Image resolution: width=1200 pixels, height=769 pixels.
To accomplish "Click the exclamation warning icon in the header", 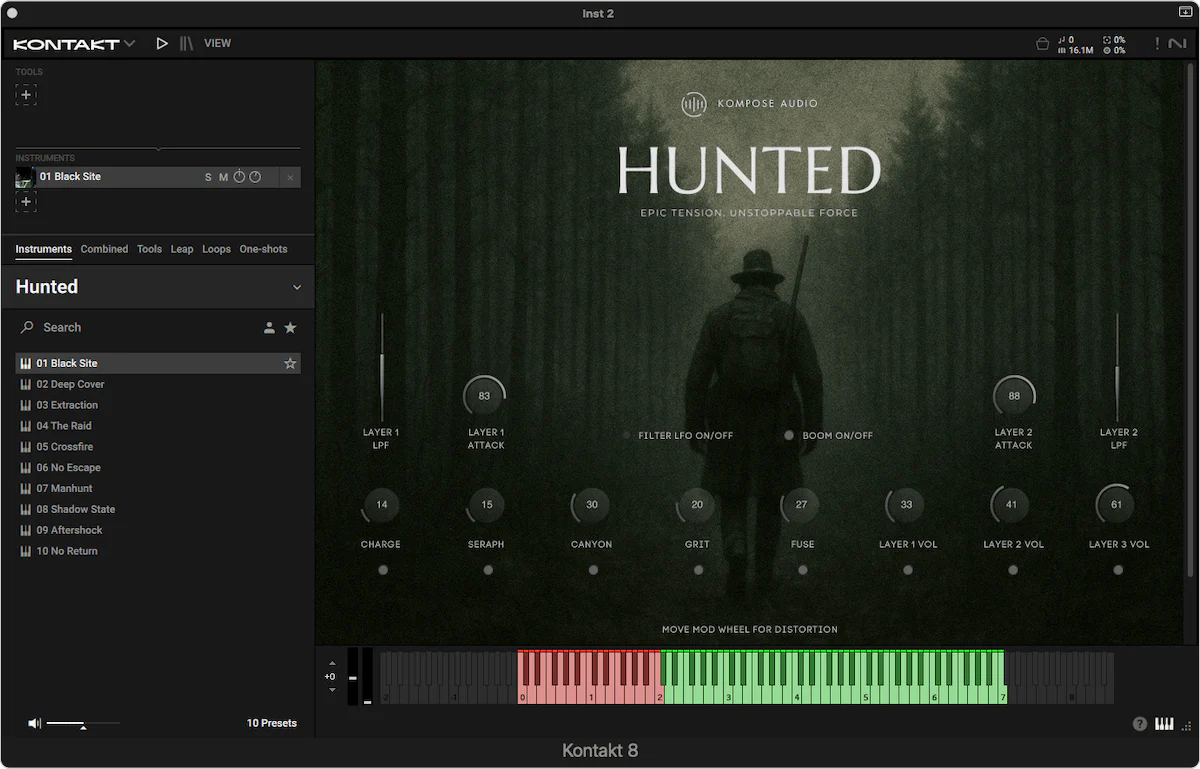I will tap(1157, 44).
